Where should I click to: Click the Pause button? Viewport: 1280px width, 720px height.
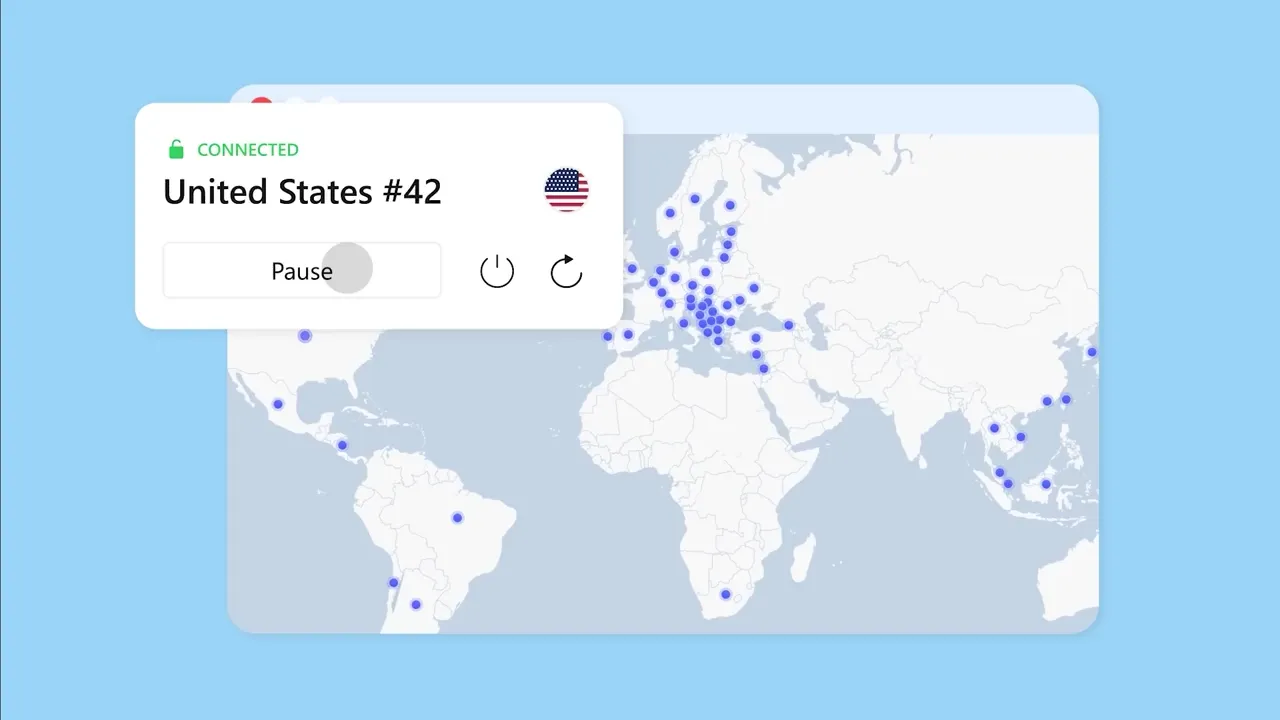pyautogui.click(x=302, y=271)
